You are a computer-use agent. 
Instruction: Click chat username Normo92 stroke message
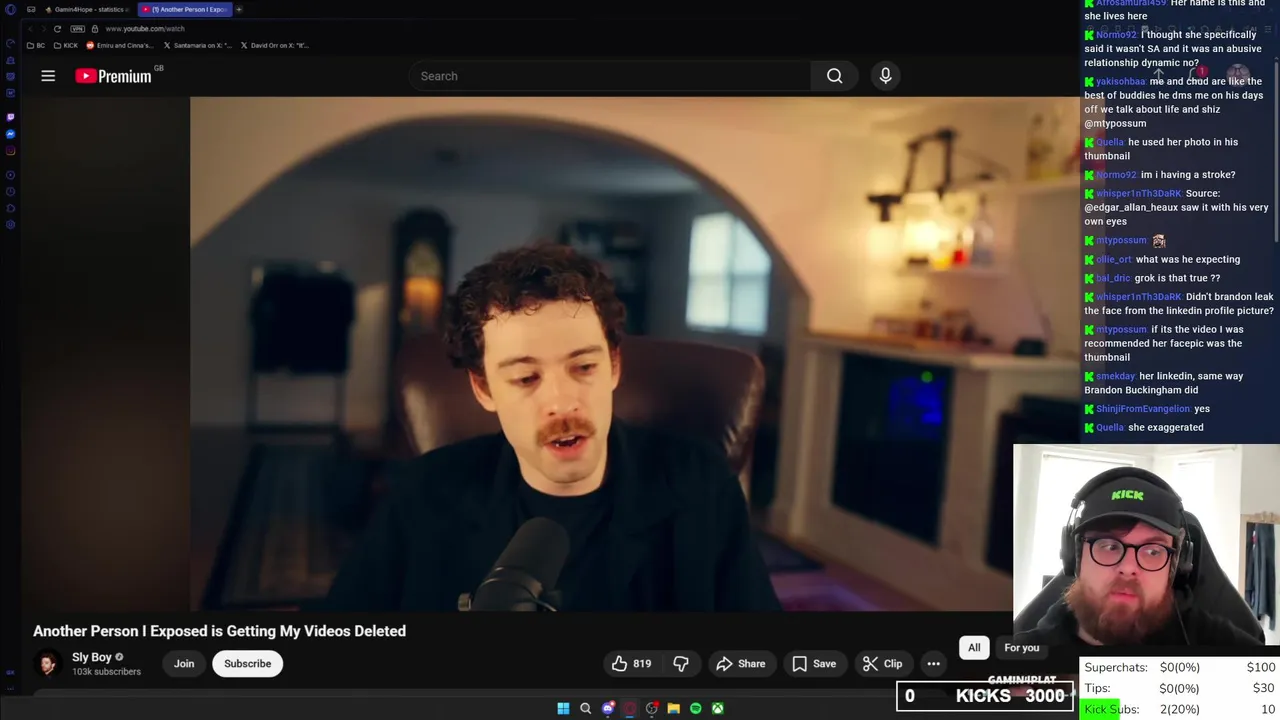[1116, 175]
